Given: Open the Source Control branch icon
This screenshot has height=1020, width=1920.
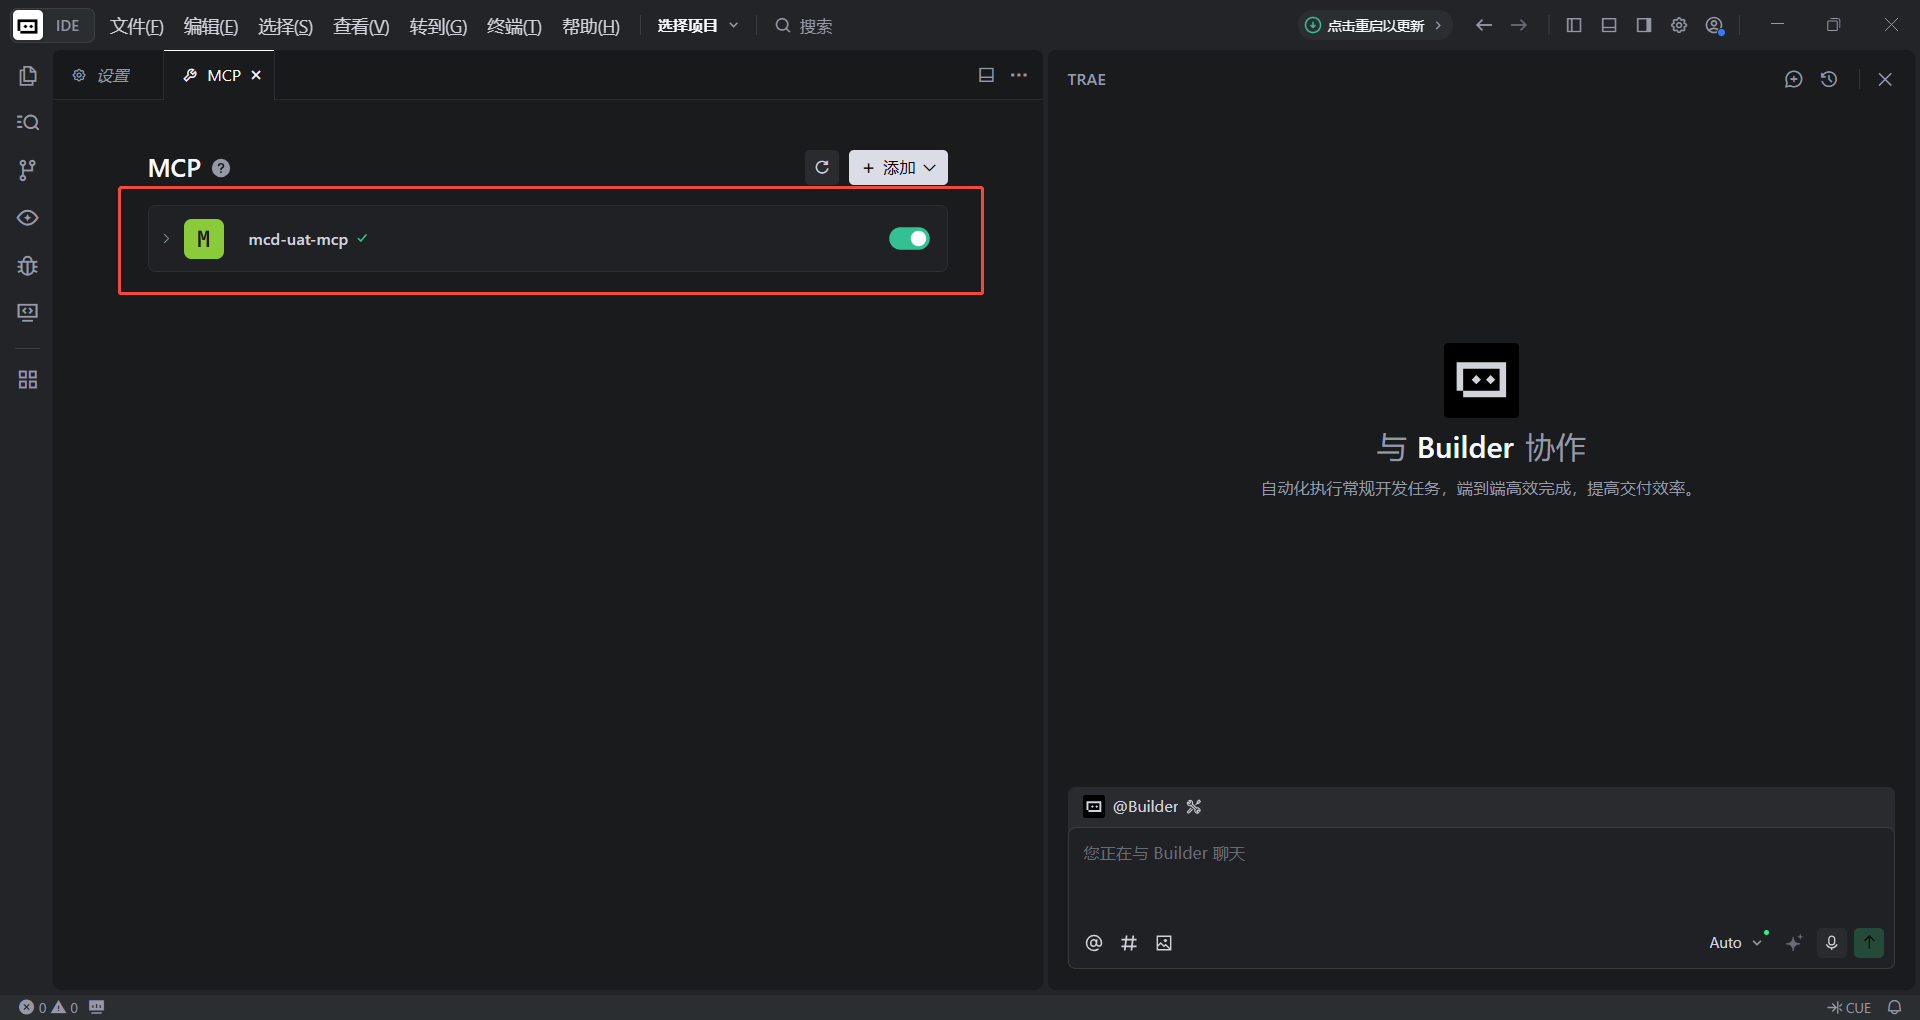Looking at the screenshot, I should pyautogui.click(x=28, y=170).
